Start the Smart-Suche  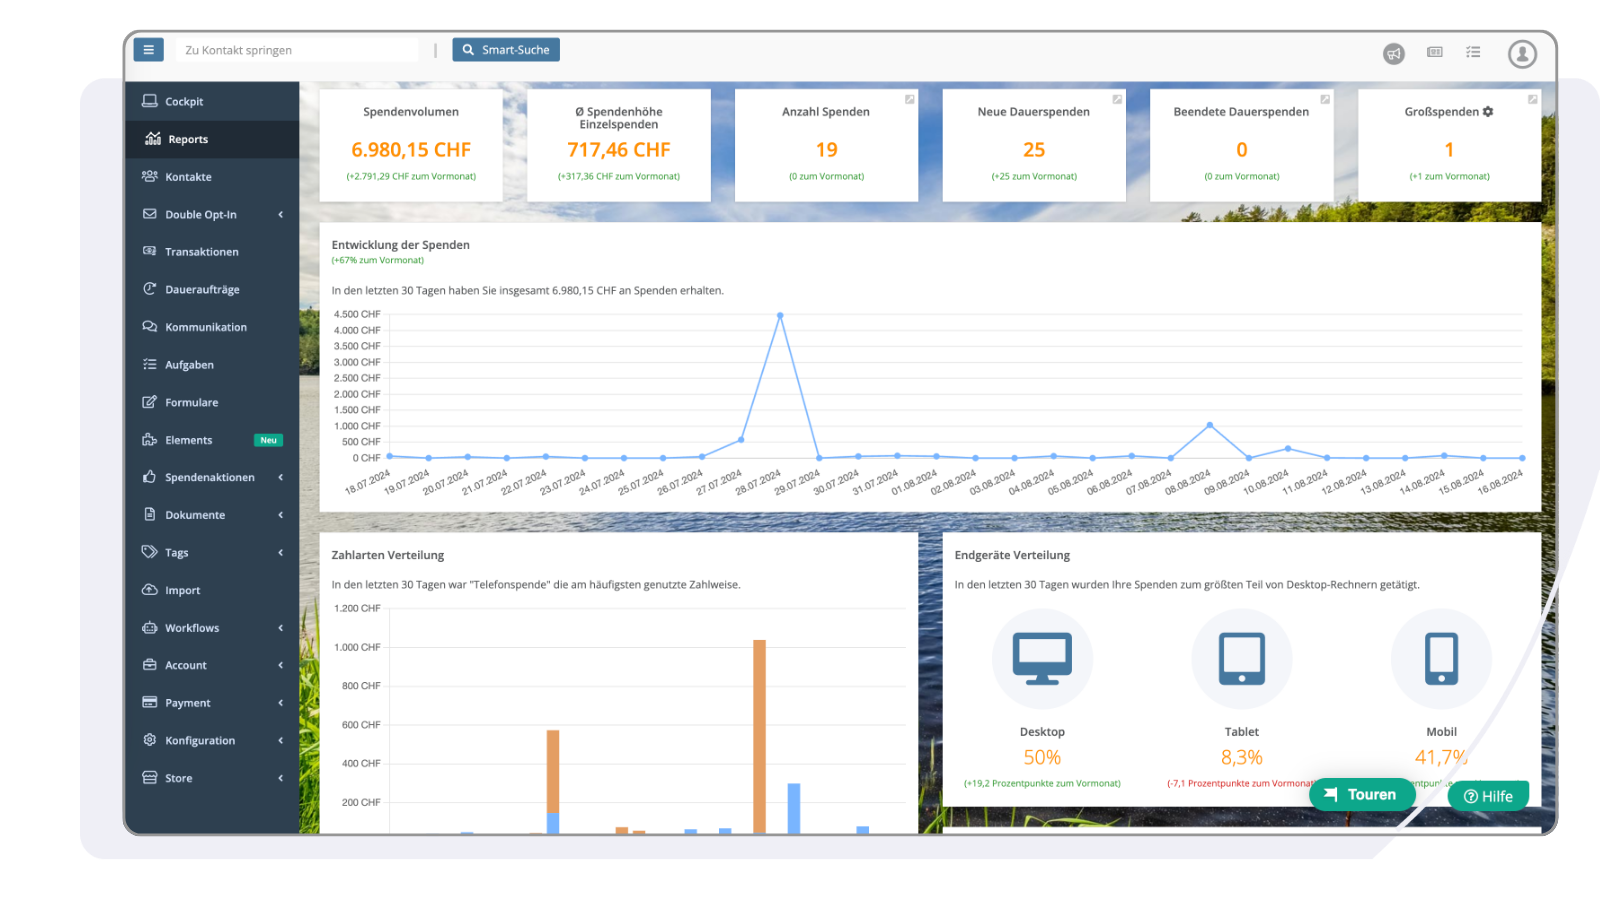click(x=506, y=49)
